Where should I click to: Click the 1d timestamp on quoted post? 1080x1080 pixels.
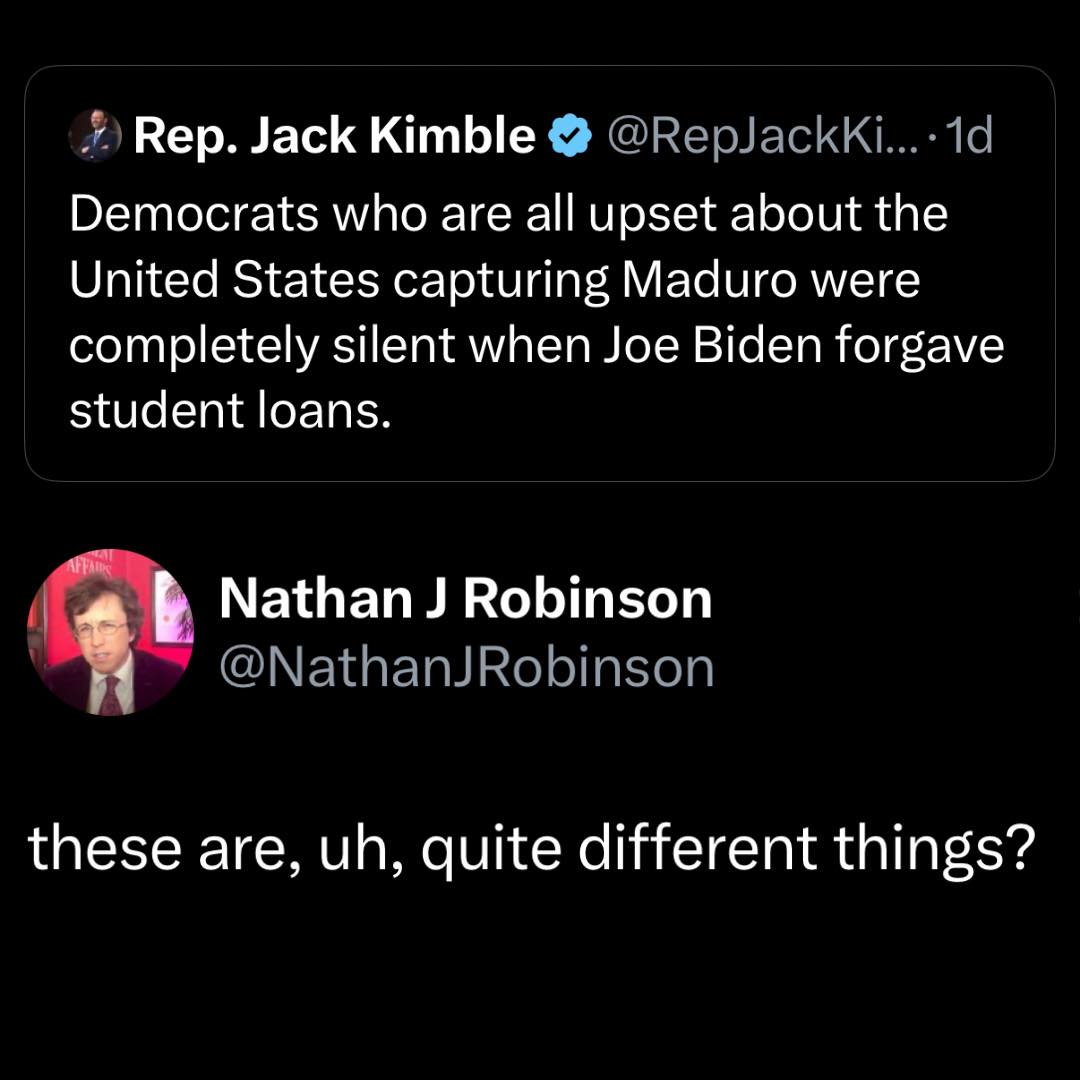tap(968, 137)
